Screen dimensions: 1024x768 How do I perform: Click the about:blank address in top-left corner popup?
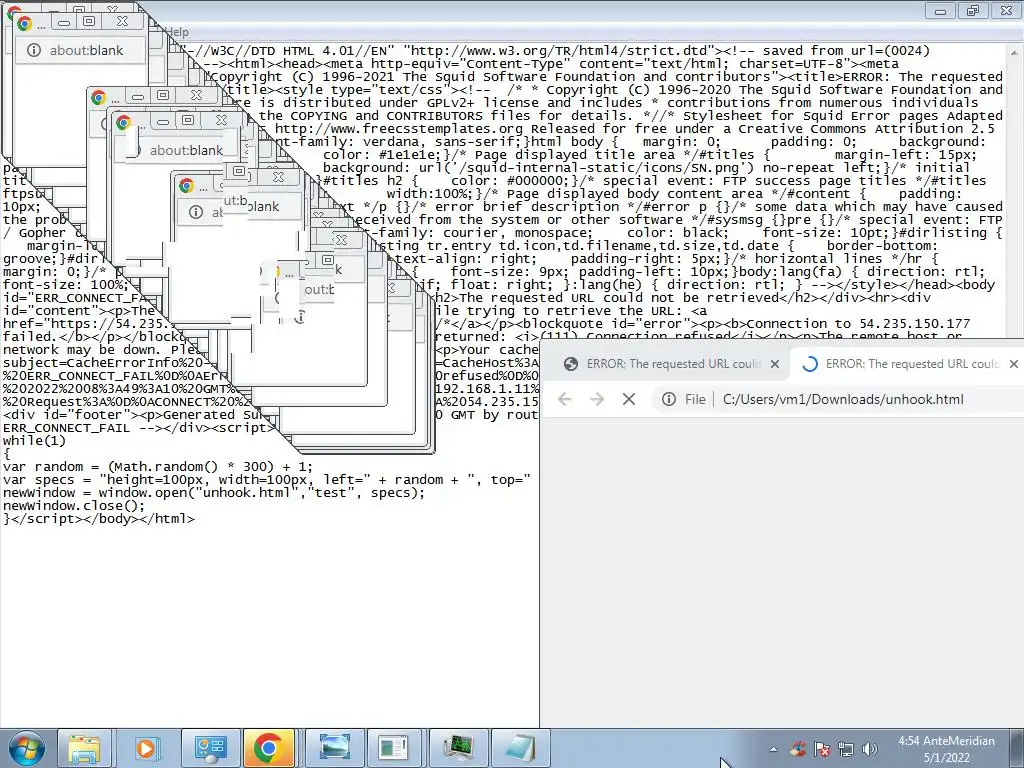coord(86,50)
